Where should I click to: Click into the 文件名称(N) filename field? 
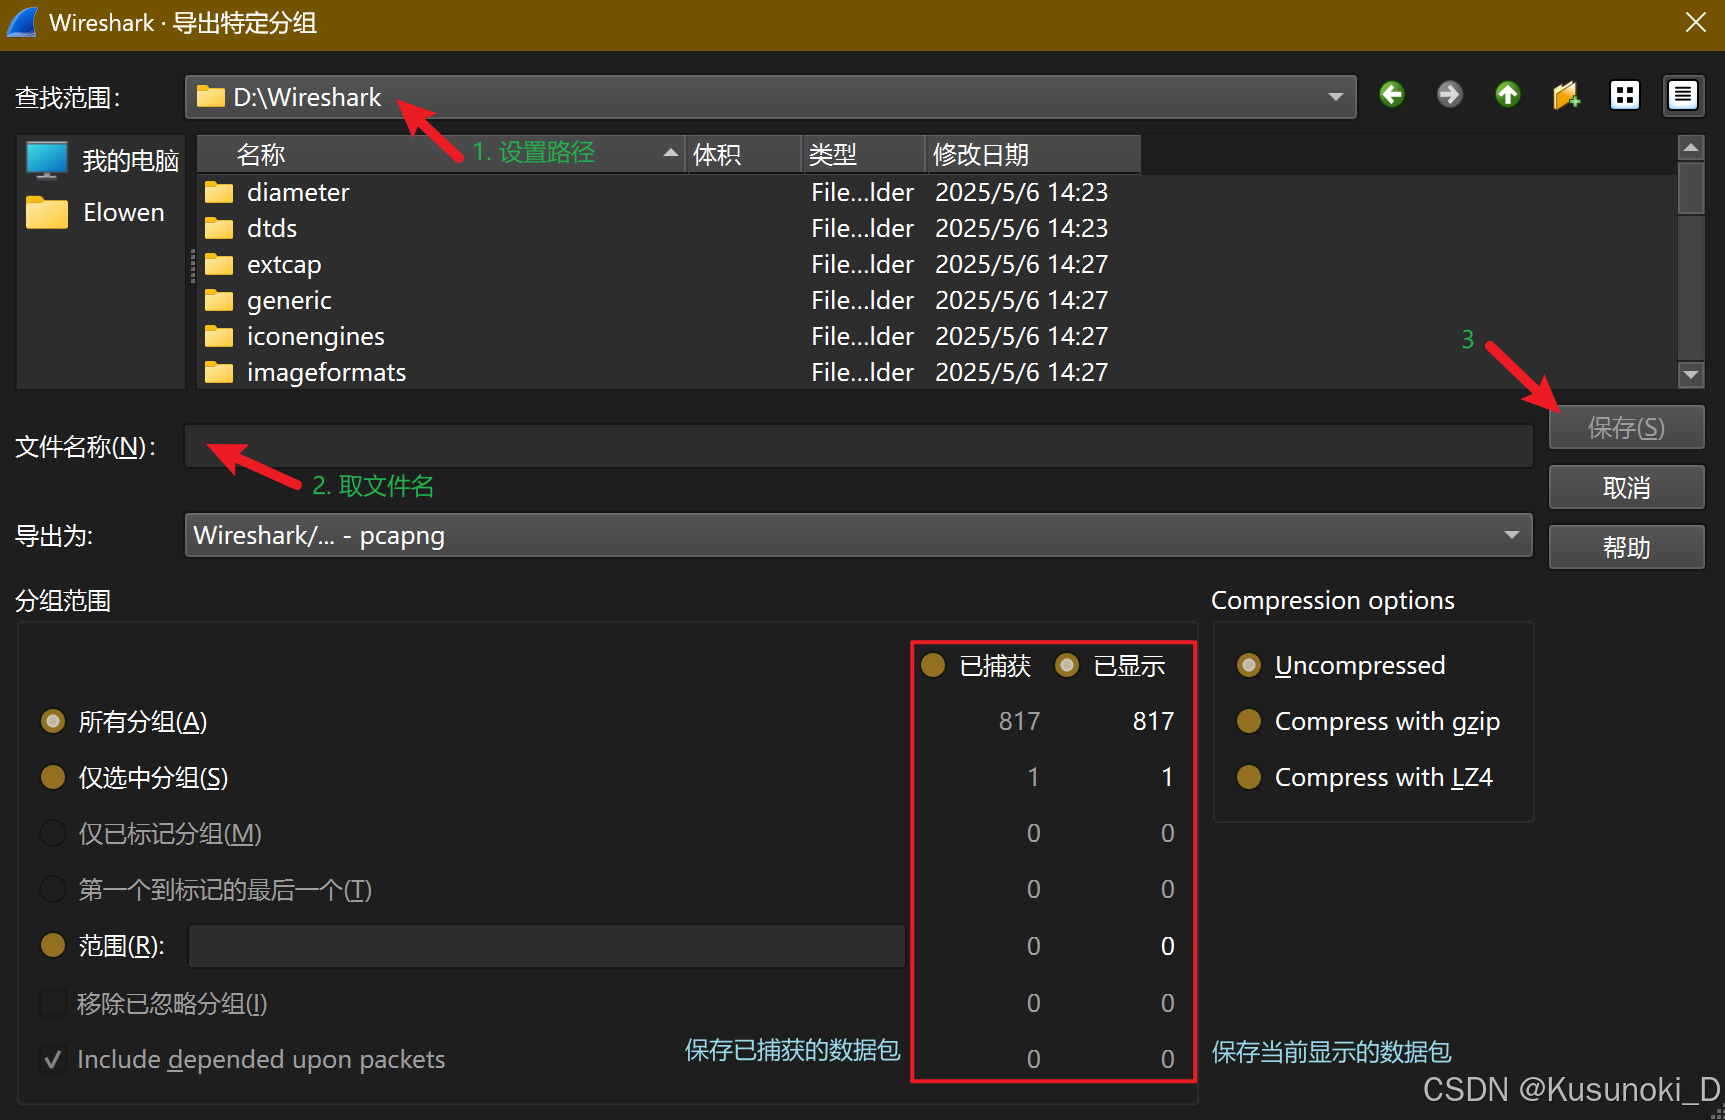pos(859,446)
